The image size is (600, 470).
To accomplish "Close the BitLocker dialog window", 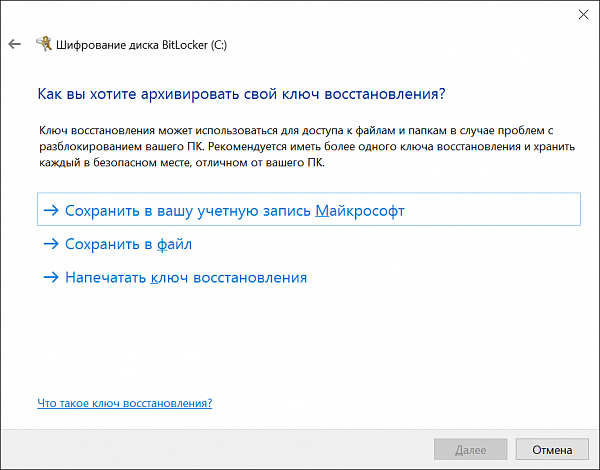I will coord(583,15).
